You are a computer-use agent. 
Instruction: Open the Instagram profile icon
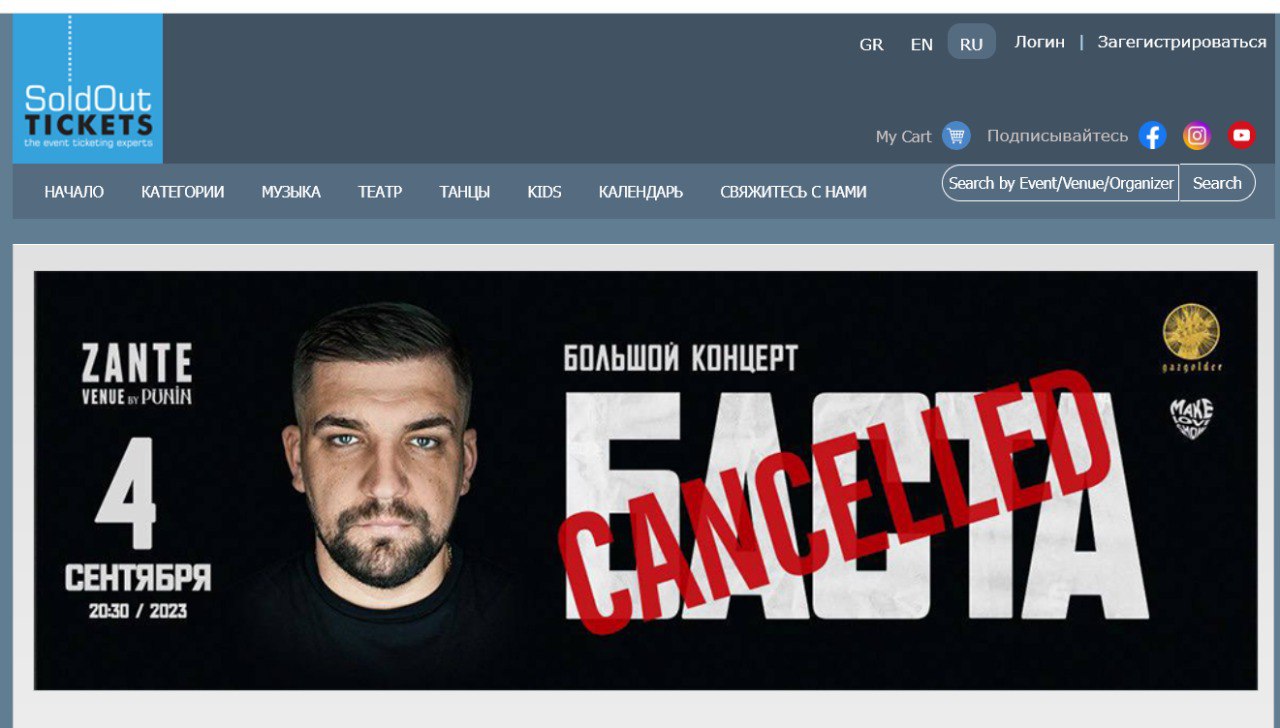click(1197, 135)
